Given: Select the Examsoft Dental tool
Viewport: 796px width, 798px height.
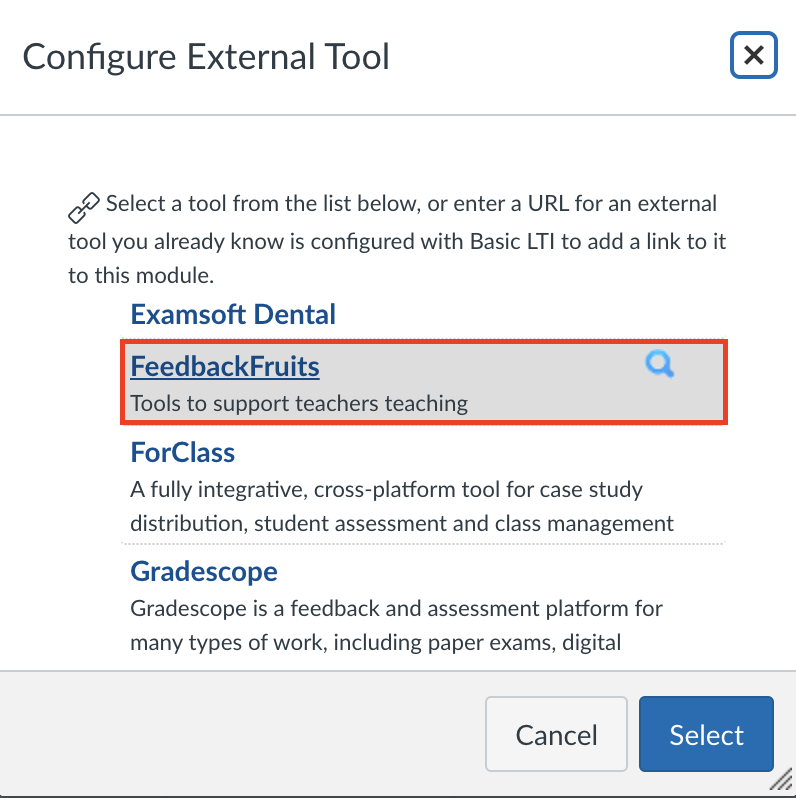Looking at the screenshot, I should pyautogui.click(x=233, y=315).
